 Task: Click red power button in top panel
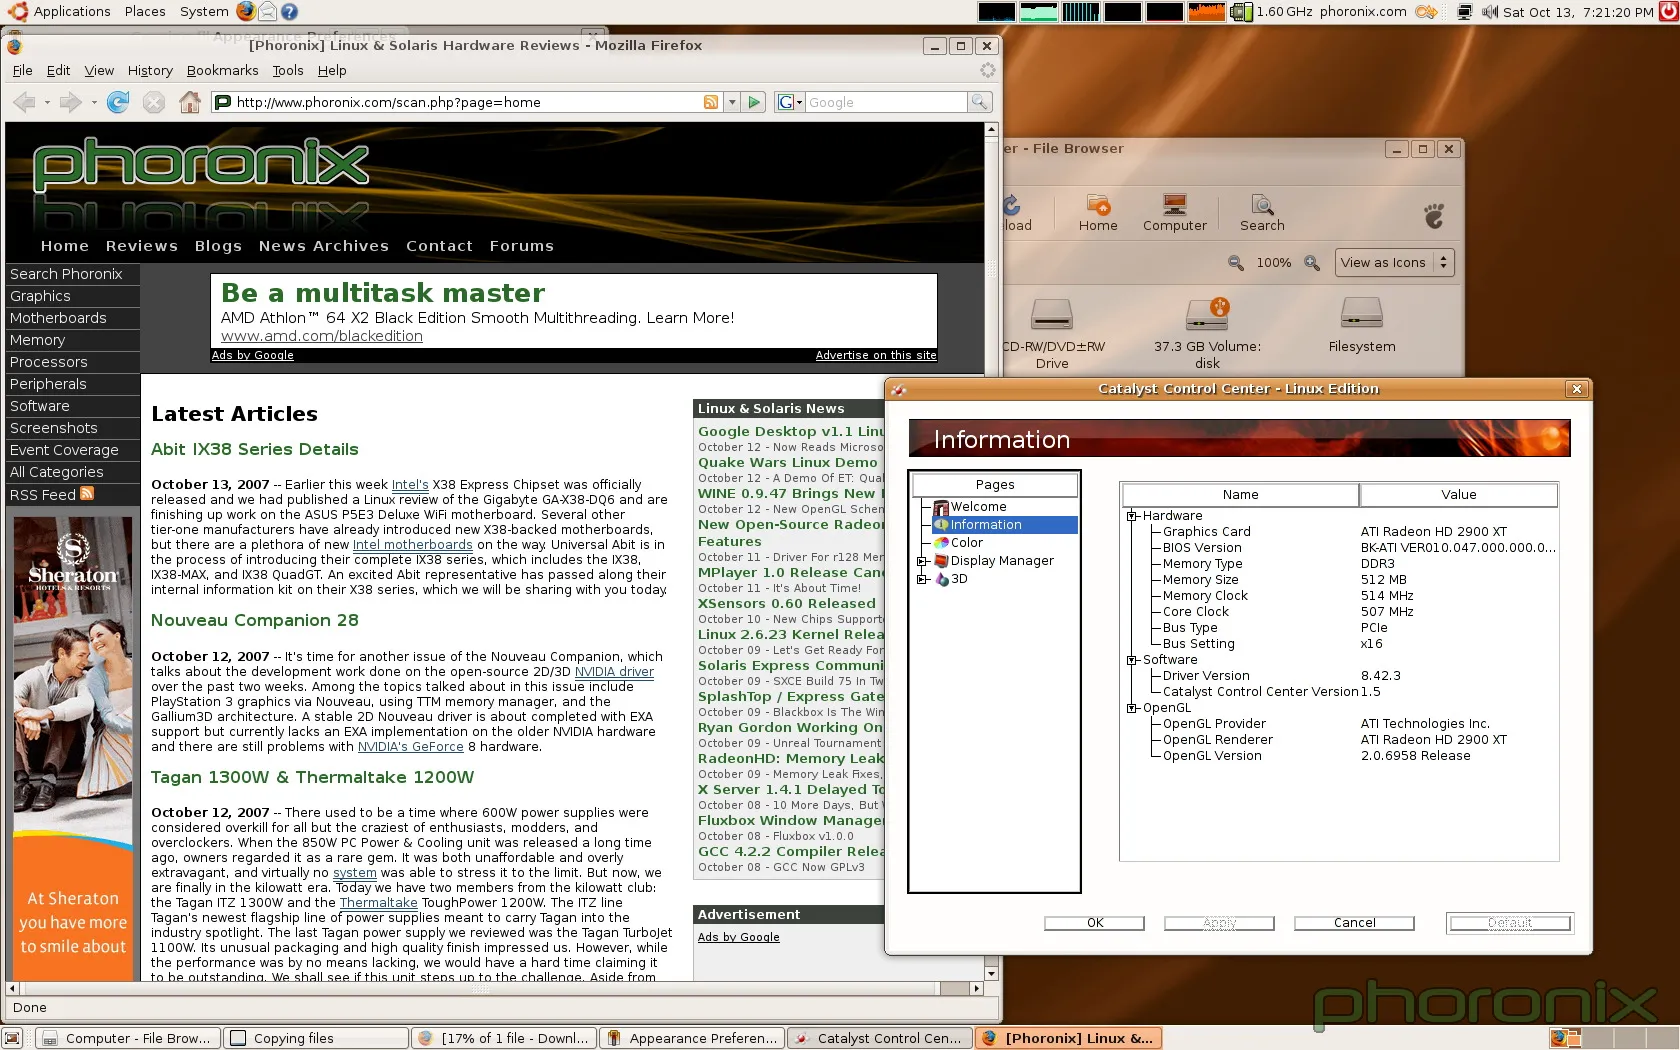(x=1669, y=12)
